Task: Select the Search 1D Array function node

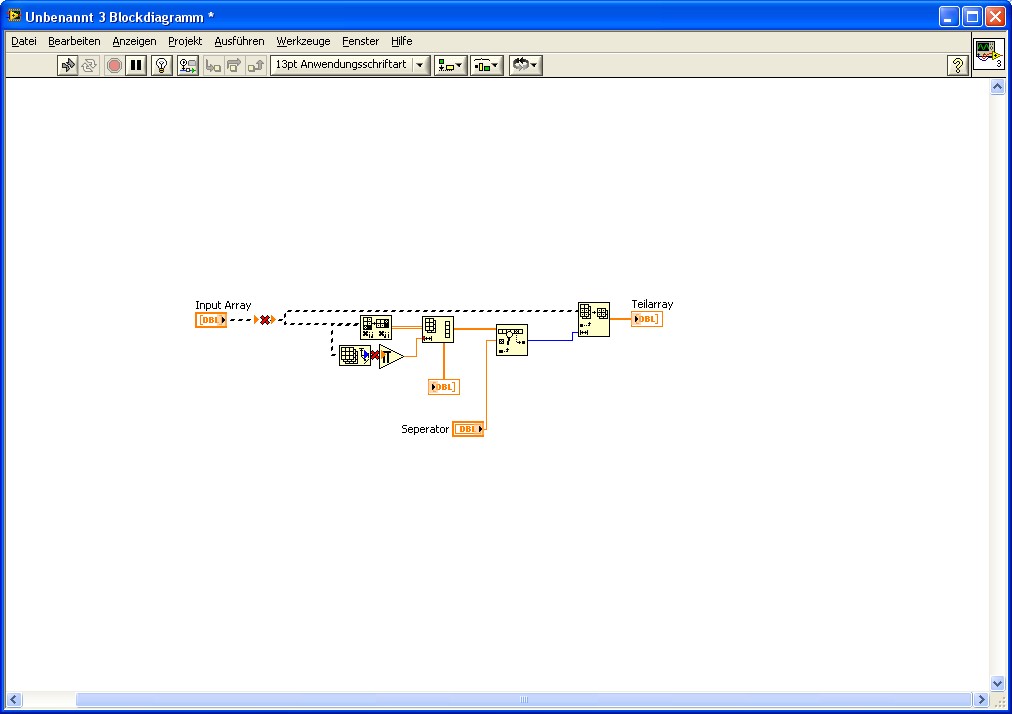Action: point(512,340)
